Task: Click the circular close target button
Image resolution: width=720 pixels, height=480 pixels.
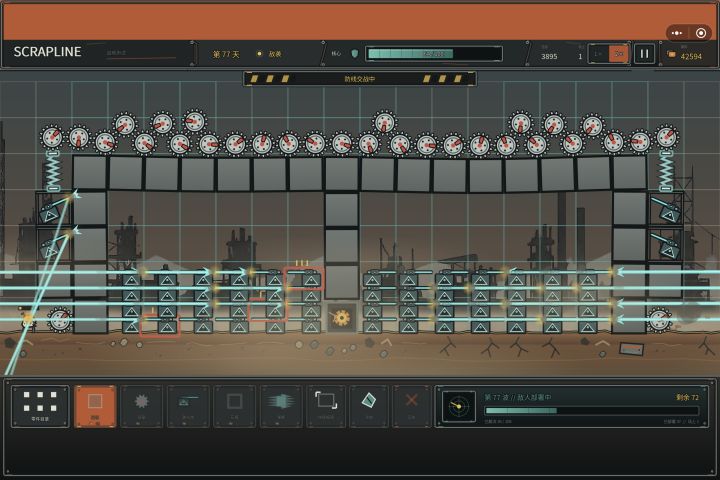Action: 701,33
